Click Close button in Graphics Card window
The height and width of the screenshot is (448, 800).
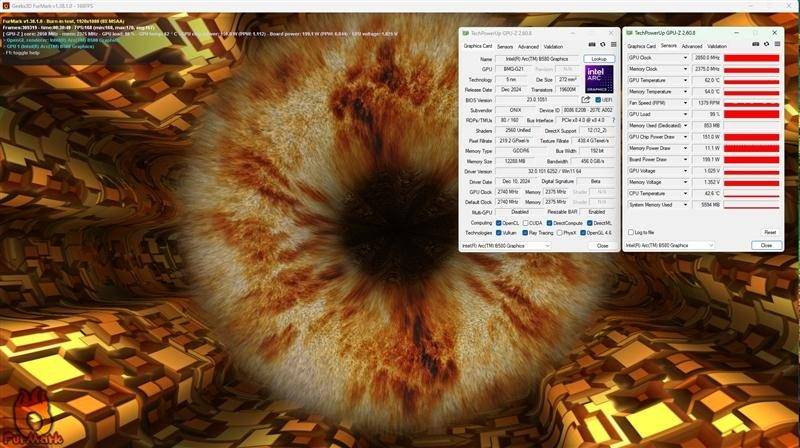(x=603, y=246)
